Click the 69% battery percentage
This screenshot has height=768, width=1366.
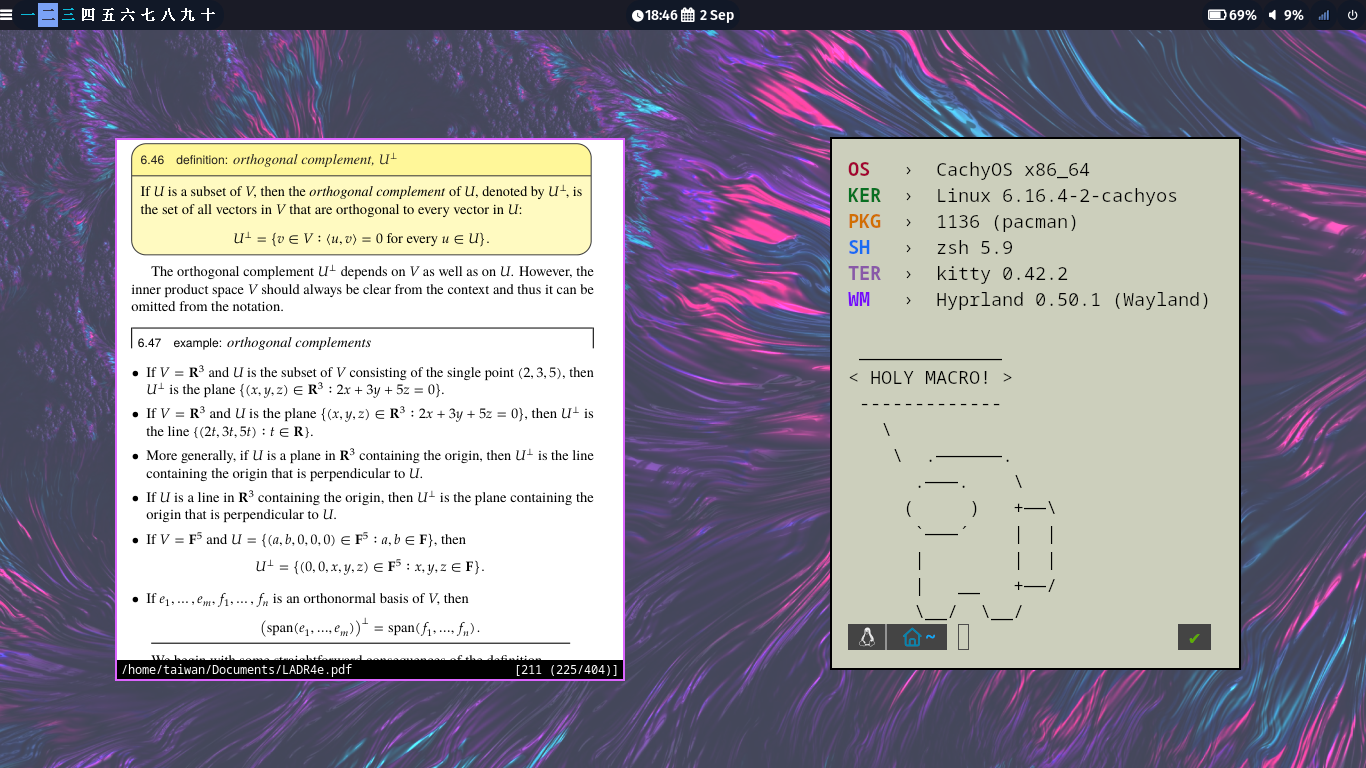click(x=1243, y=15)
